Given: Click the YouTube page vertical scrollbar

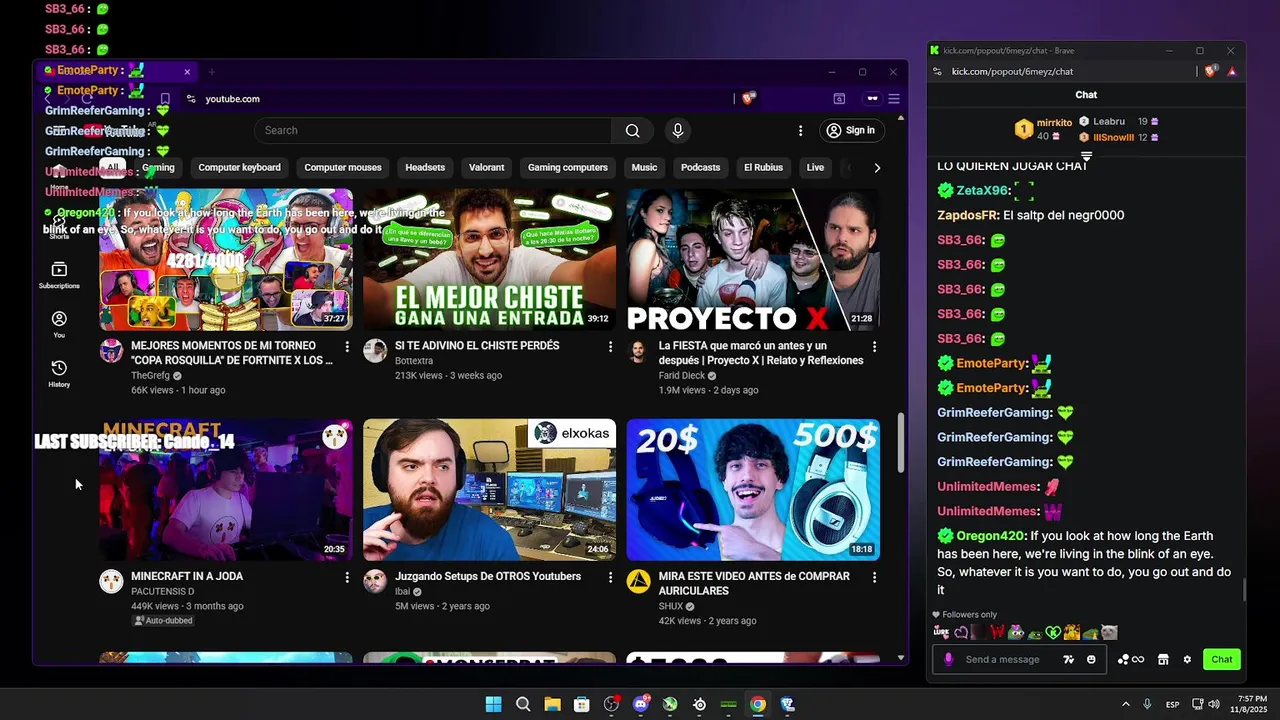Looking at the screenshot, I should coord(901,444).
